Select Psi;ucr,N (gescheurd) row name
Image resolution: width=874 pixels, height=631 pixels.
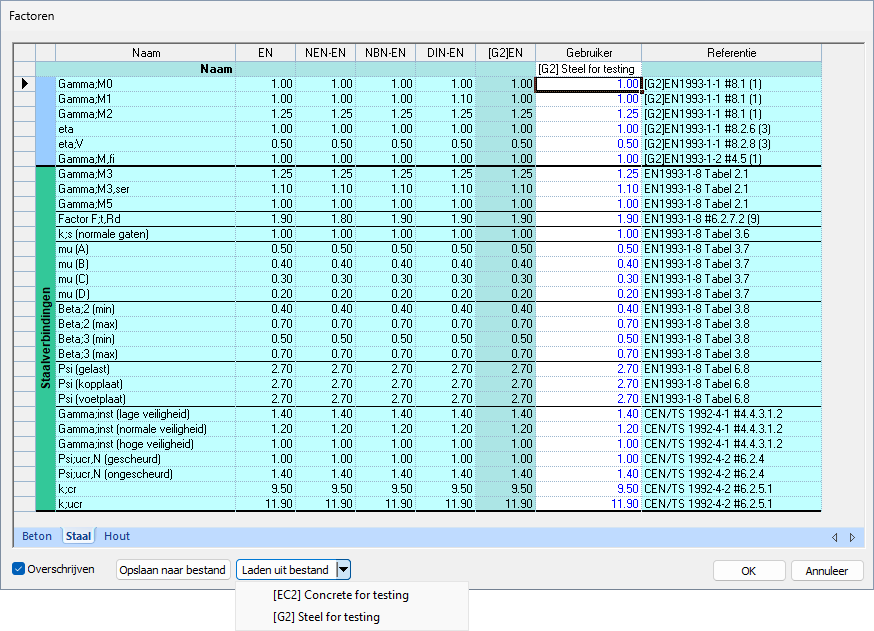(109, 459)
